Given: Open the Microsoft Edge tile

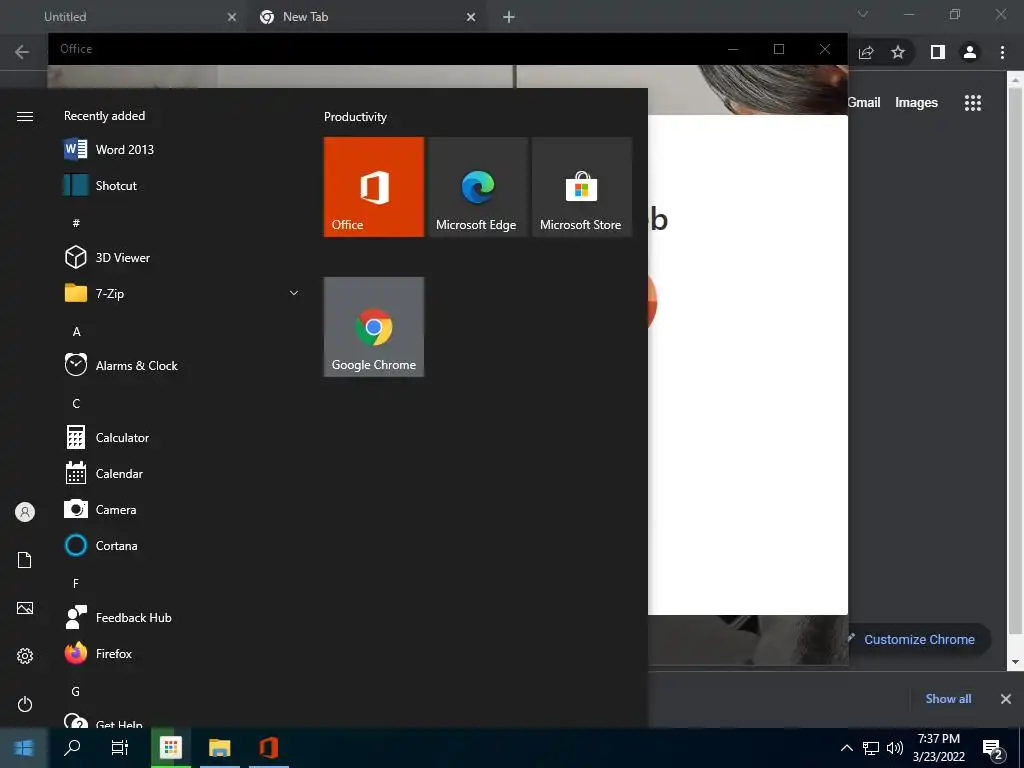Looking at the screenshot, I should point(477,187).
